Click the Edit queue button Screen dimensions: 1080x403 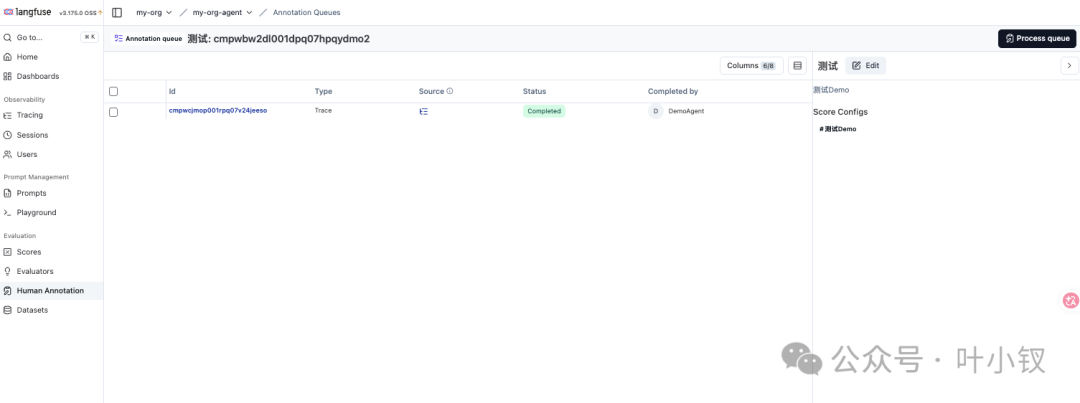tap(866, 65)
